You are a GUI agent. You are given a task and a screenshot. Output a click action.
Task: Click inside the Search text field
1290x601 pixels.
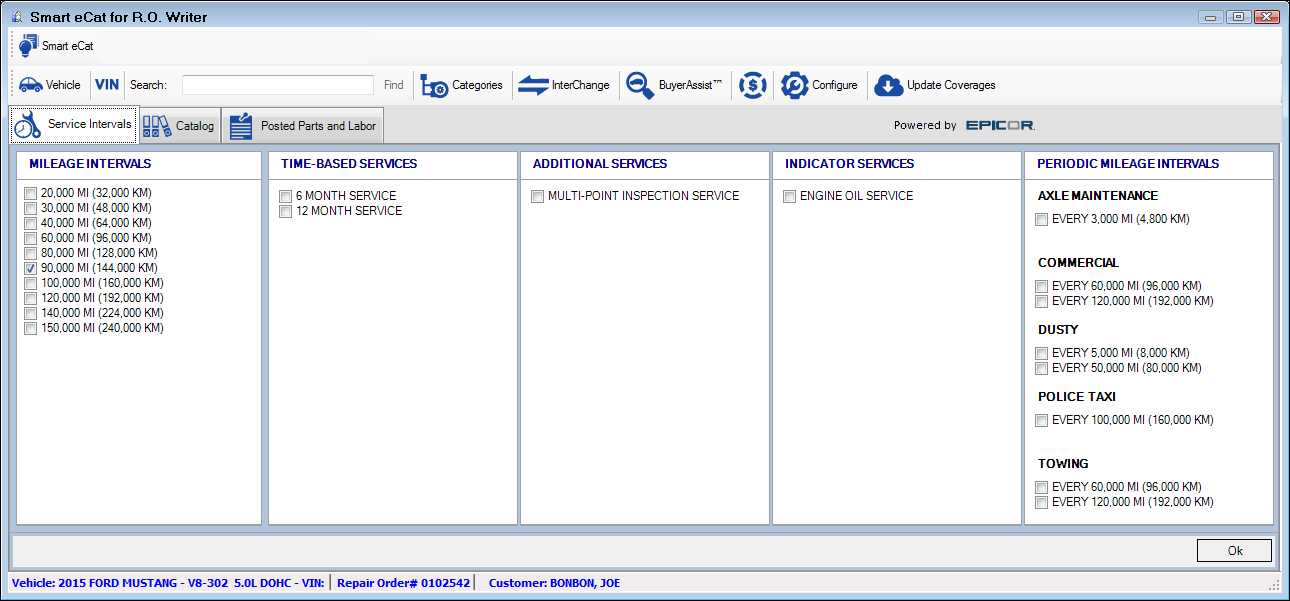[x=277, y=85]
